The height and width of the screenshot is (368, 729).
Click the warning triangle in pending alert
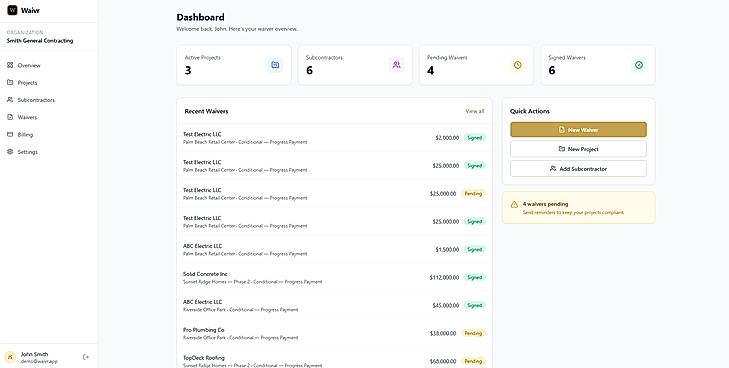click(x=514, y=204)
